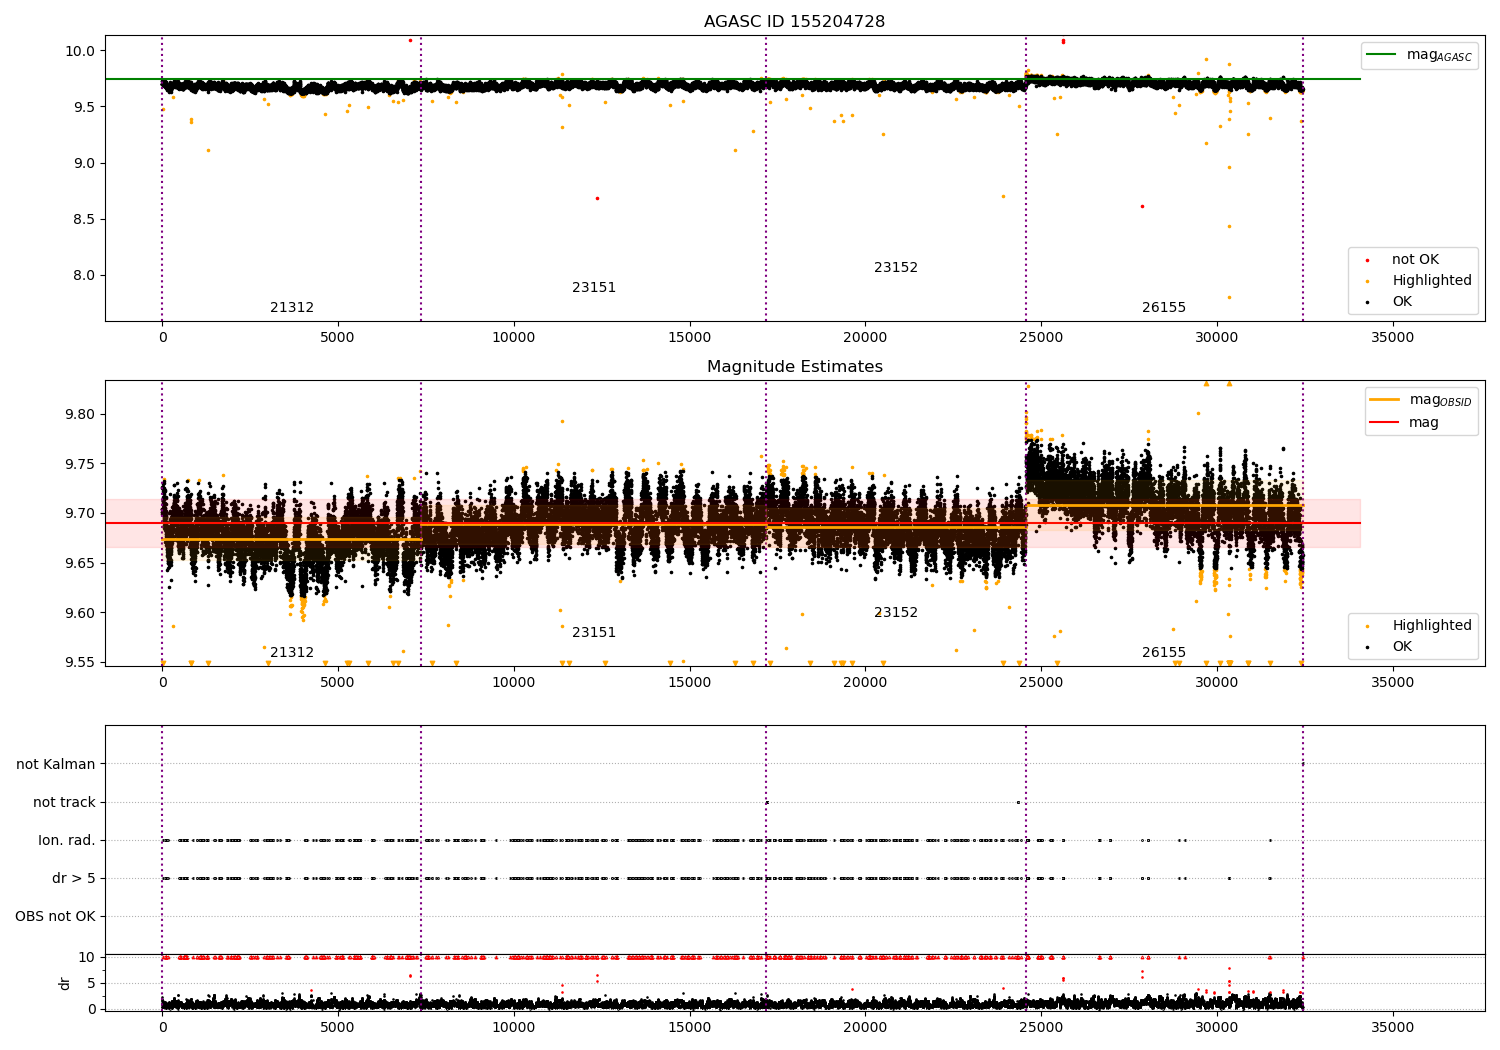Click obsid label 23151 in top panel
This screenshot has height=1050, width=1500.
pos(594,288)
